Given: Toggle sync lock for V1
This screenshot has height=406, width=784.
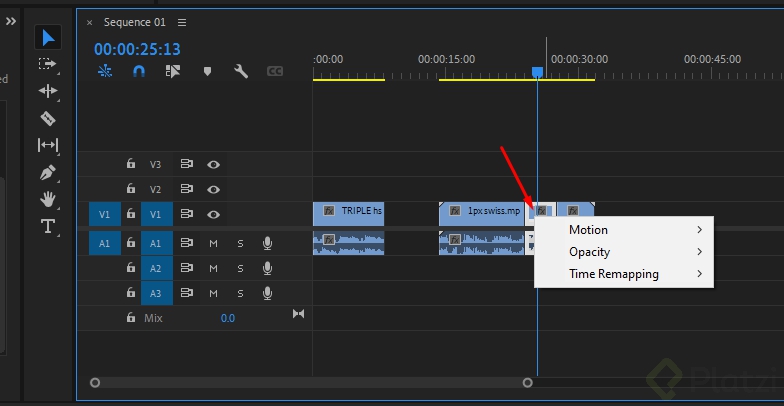Looking at the screenshot, I should pos(186,214).
